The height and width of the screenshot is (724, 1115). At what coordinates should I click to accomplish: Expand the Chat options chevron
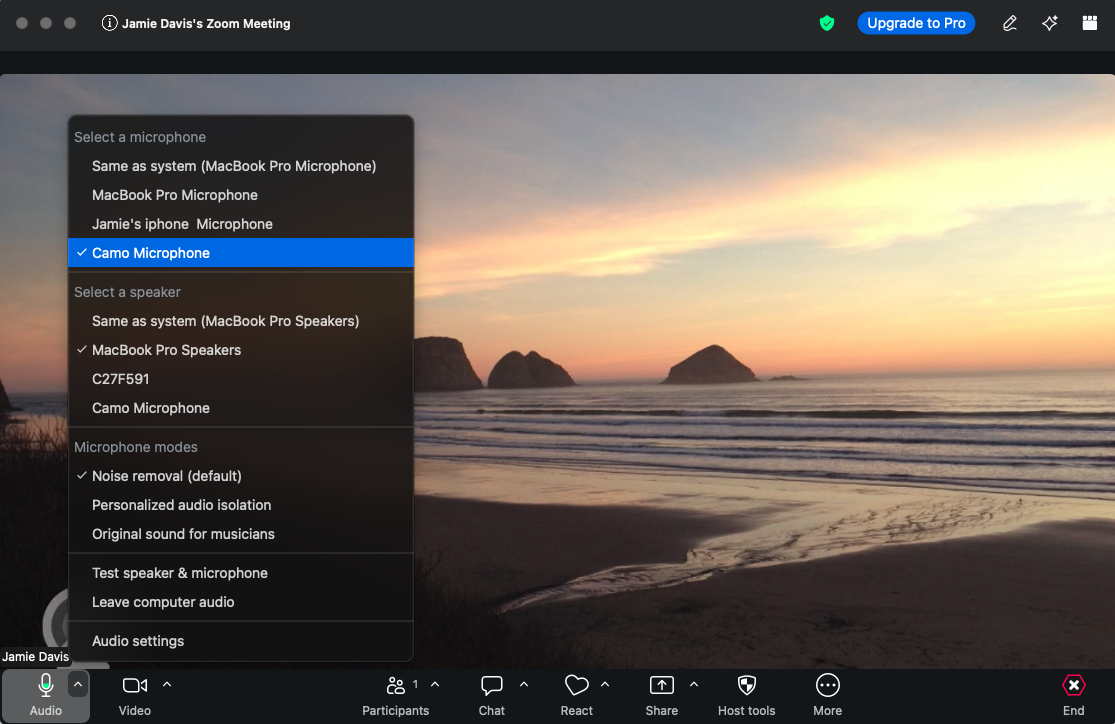click(524, 685)
